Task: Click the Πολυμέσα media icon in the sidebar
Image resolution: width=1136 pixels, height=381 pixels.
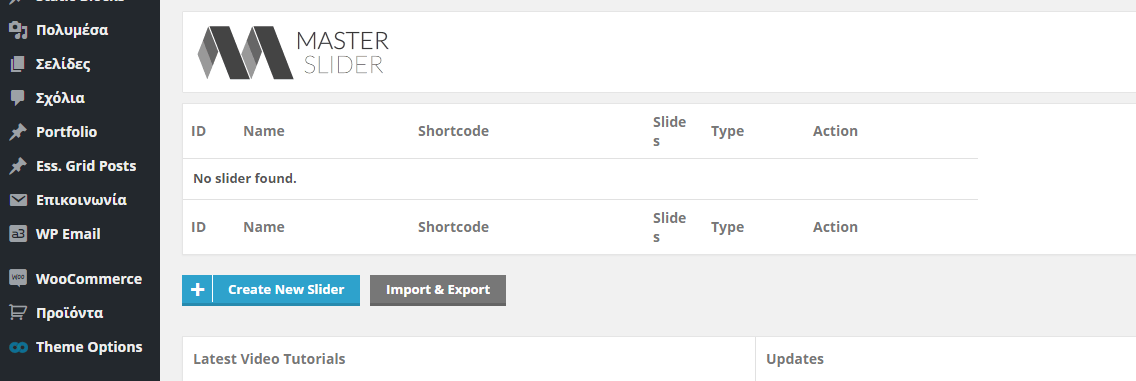Action: pos(18,30)
